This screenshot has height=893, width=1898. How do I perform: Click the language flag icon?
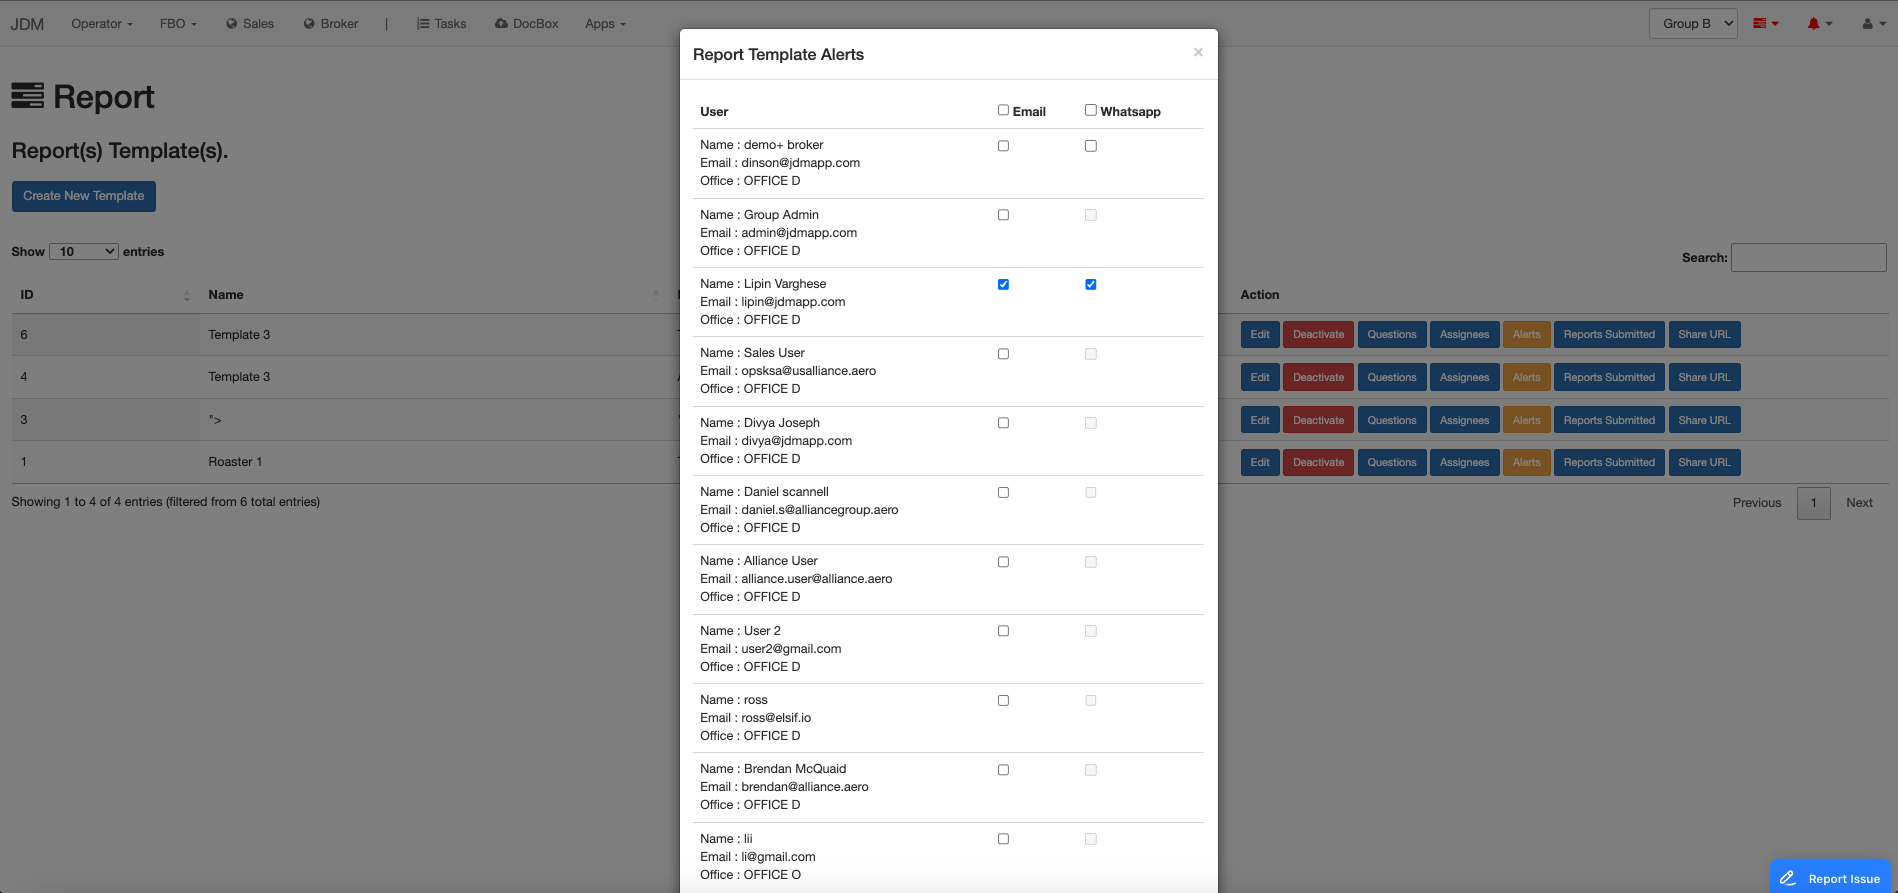(x=1760, y=24)
